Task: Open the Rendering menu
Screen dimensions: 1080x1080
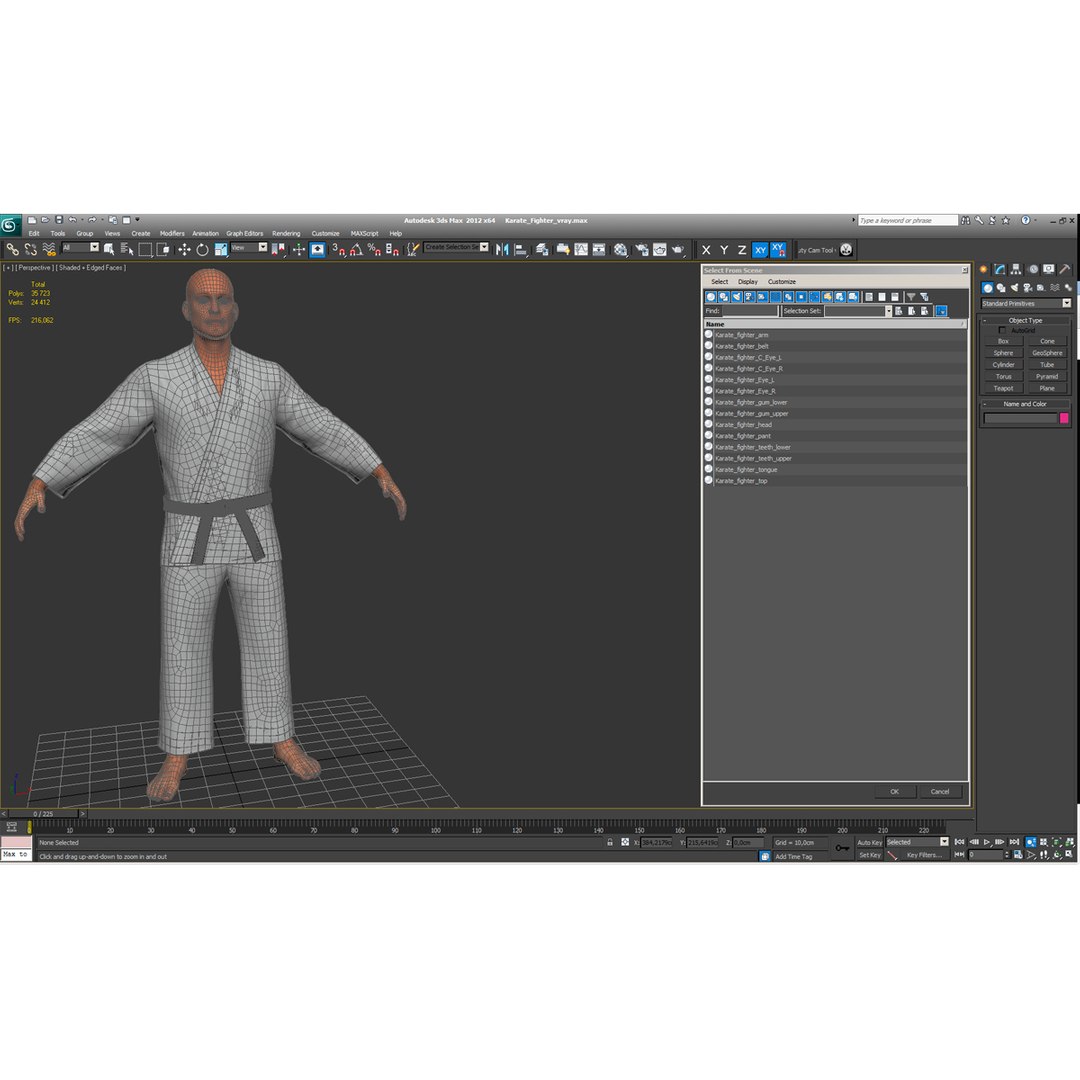Action: (x=286, y=233)
